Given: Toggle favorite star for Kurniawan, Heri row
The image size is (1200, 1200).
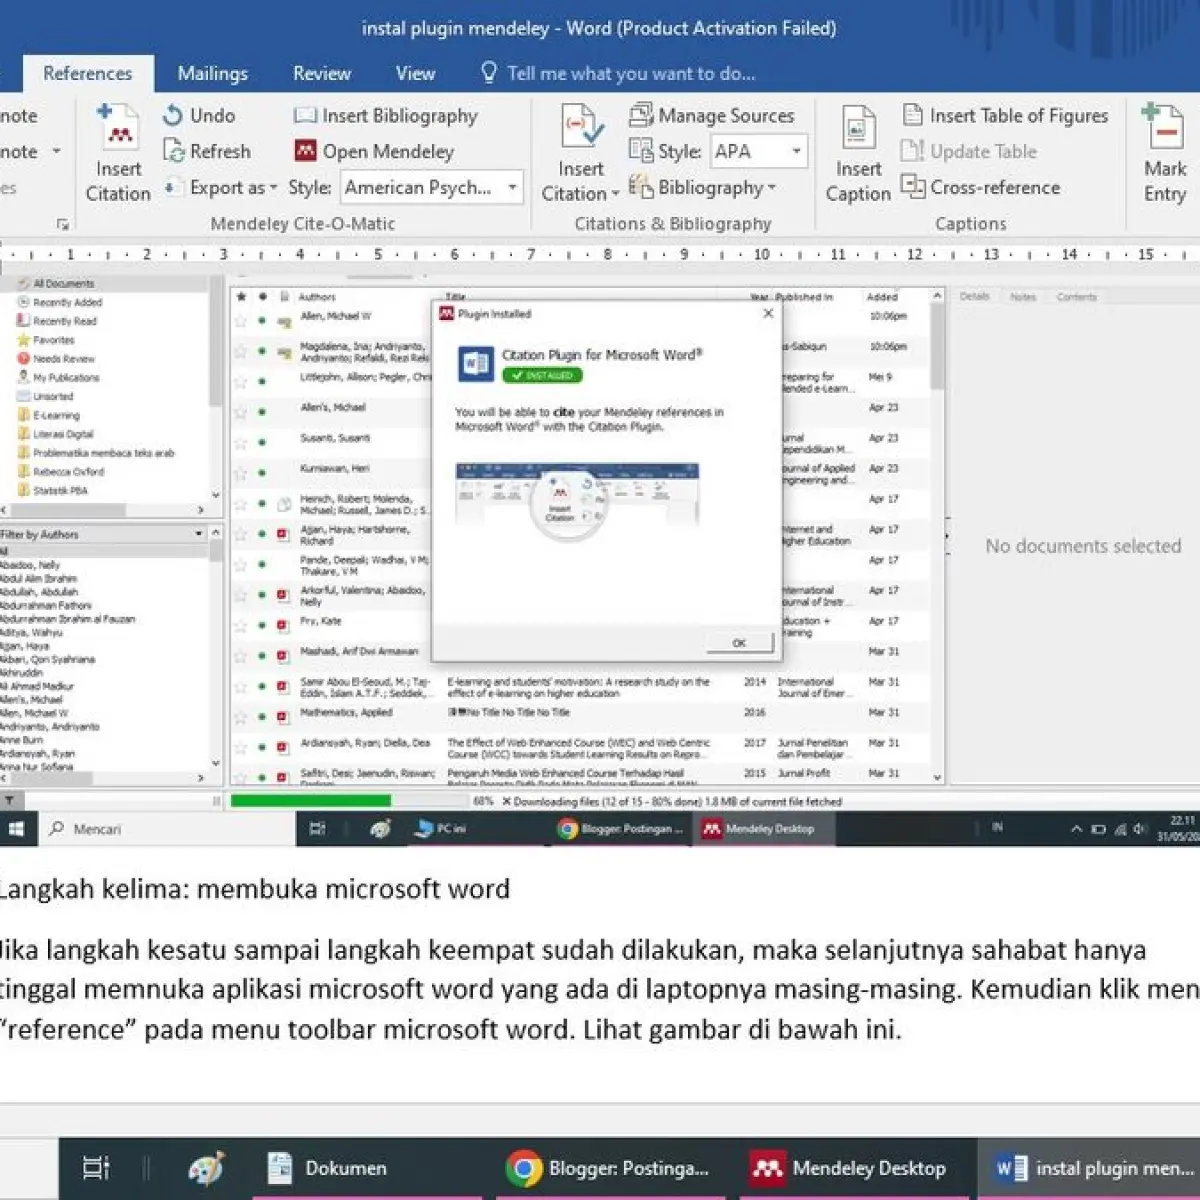Looking at the screenshot, I should pyautogui.click(x=240, y=473).
